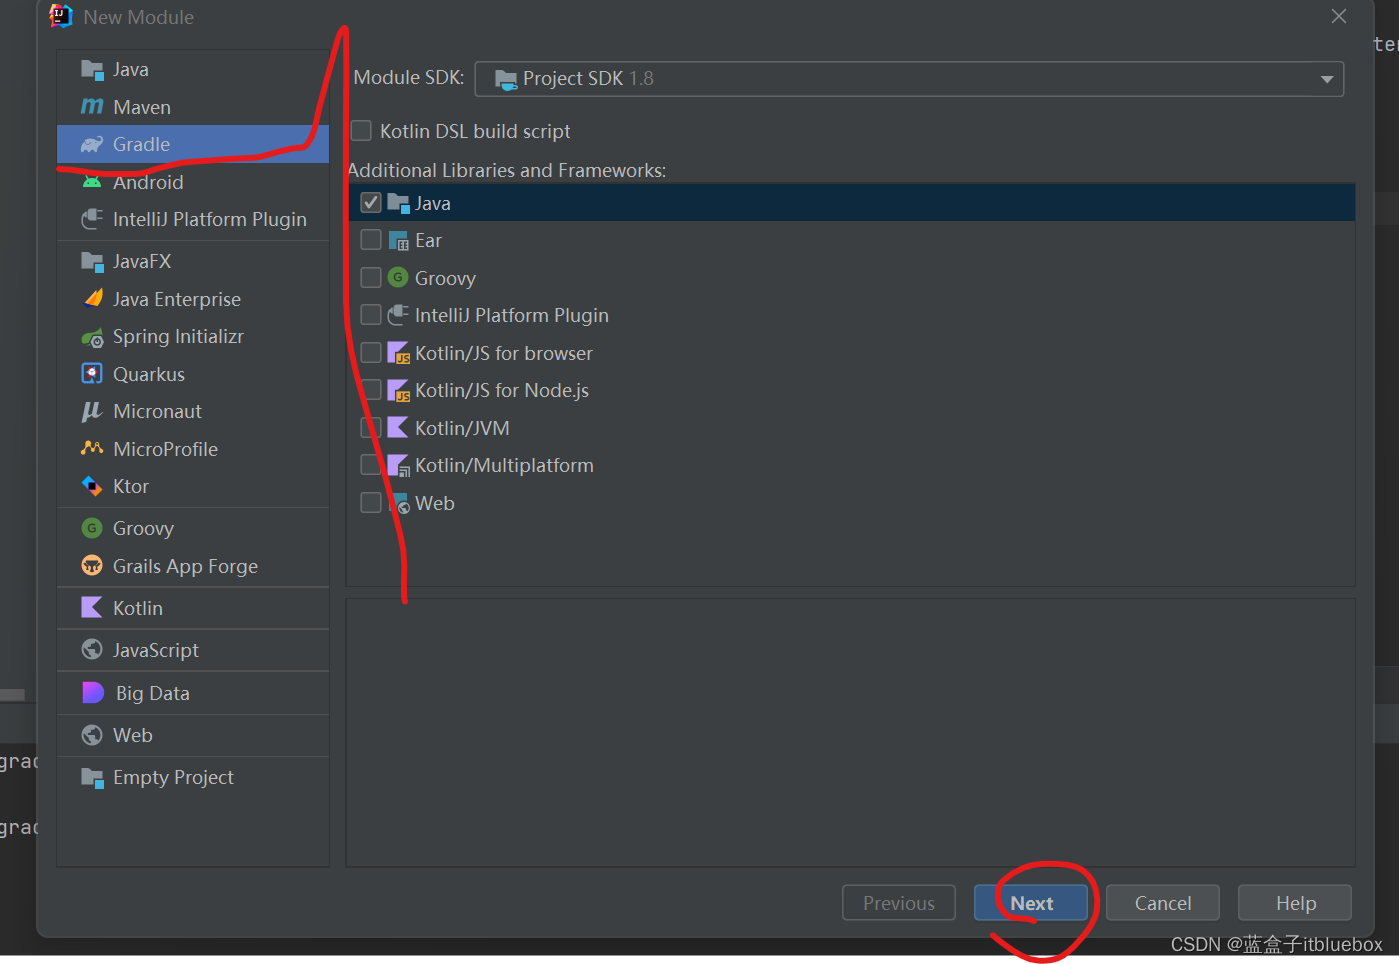Select Empty Project module type

click(x=193, y=778)
